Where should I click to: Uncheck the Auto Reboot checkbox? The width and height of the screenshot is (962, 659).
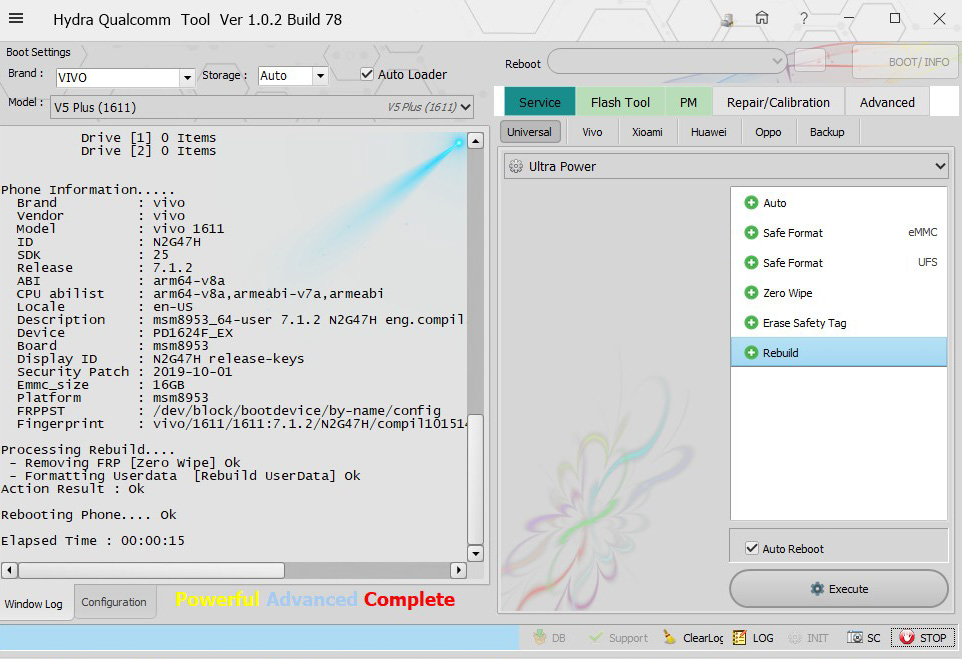point(752,549)
